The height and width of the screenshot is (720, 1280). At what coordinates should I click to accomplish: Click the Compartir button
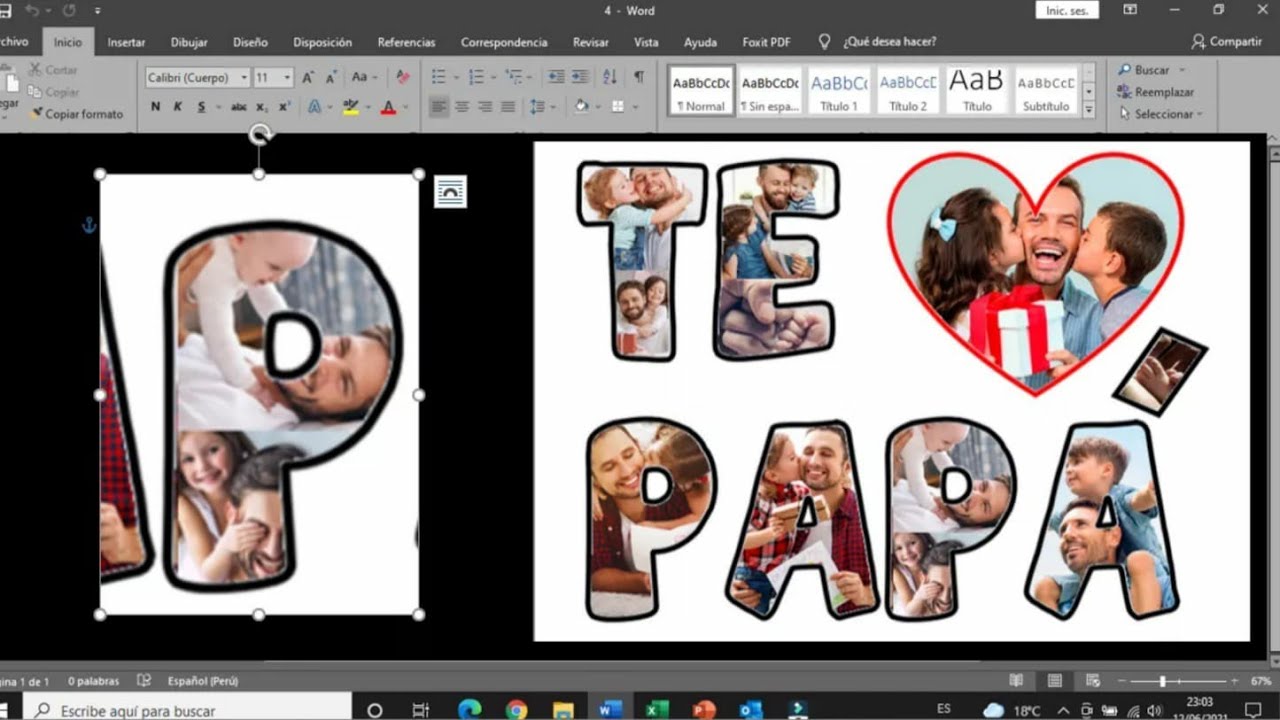[x=1227, y=42]
